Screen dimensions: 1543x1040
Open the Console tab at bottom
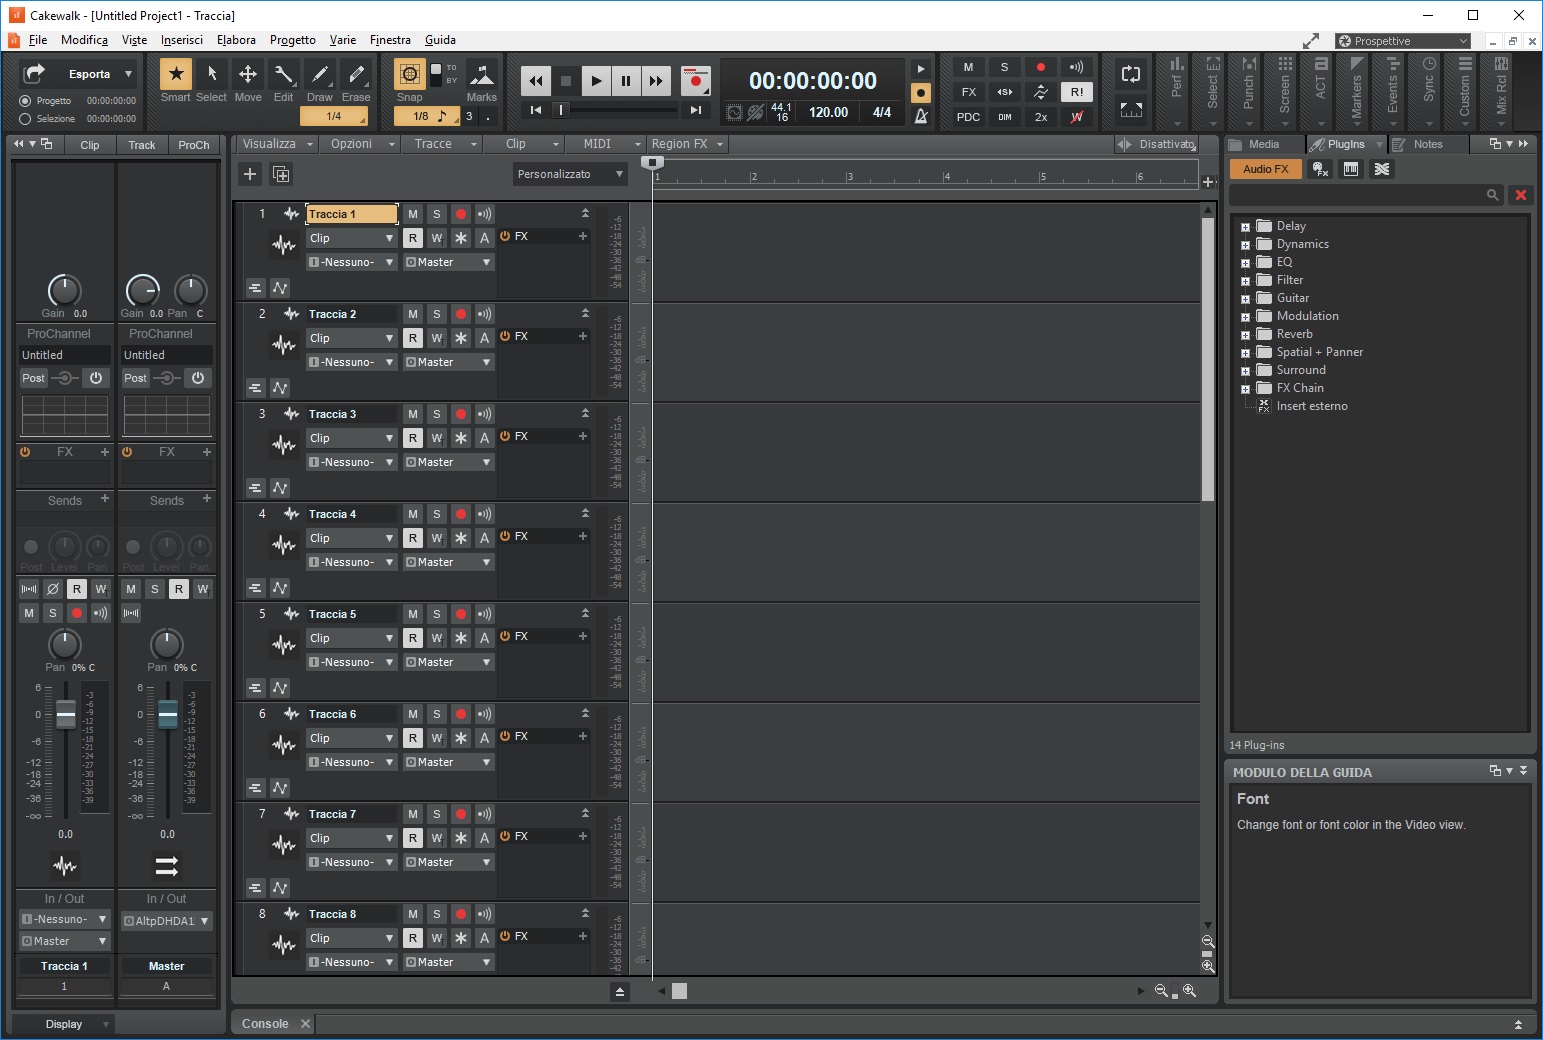[265, 1024]
